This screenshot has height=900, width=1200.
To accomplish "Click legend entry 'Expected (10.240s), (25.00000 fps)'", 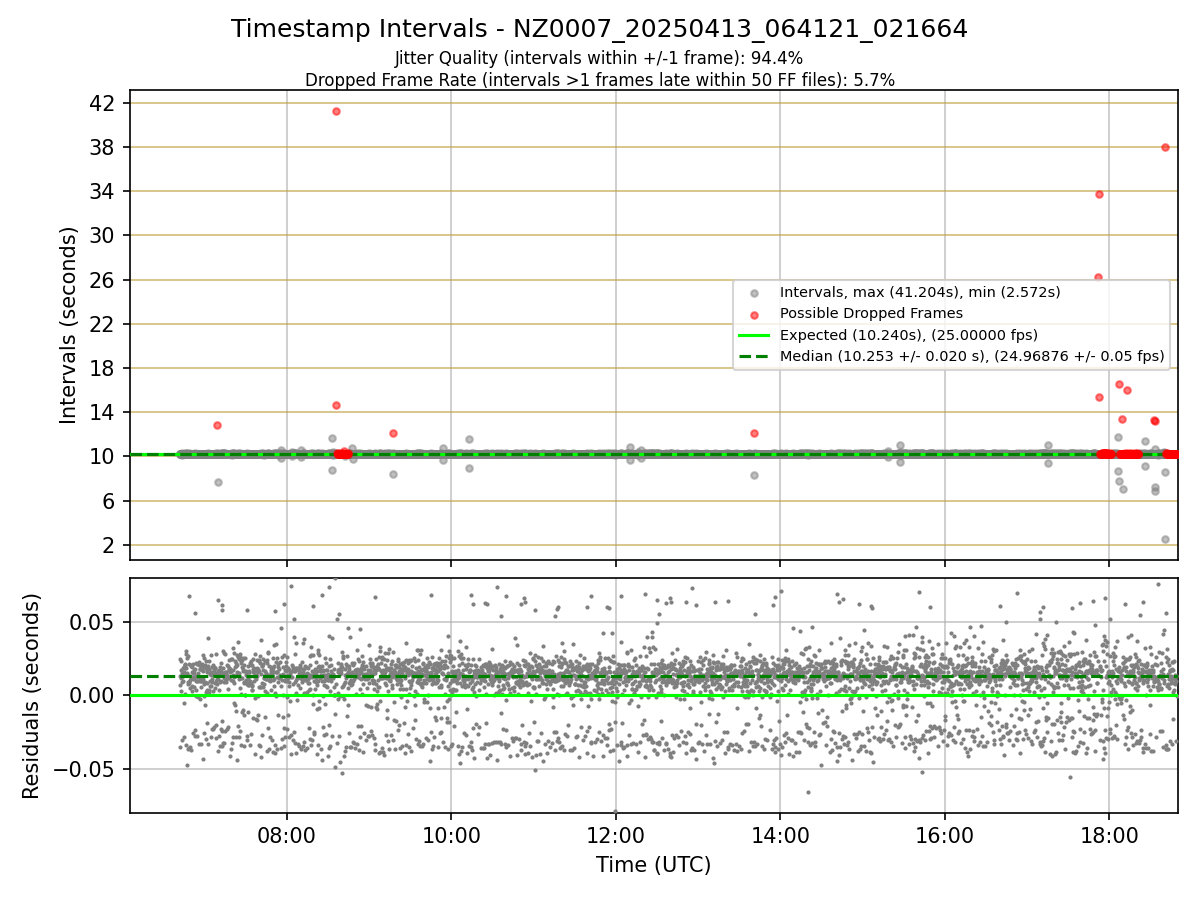I will 908,335.
